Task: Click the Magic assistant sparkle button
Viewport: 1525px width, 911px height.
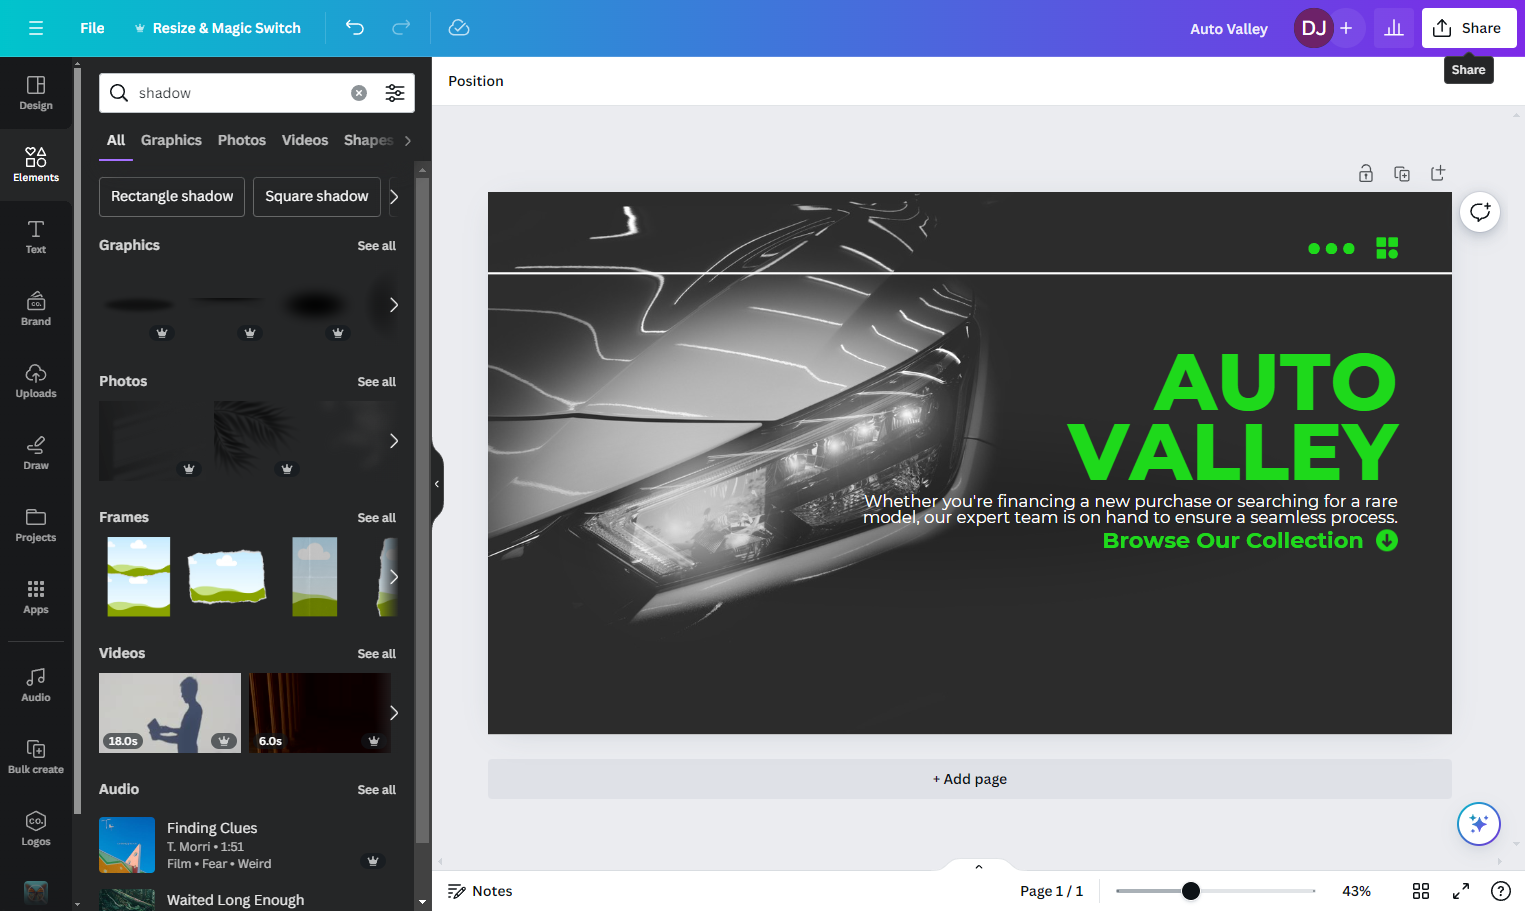Action: click(1479, 824)
